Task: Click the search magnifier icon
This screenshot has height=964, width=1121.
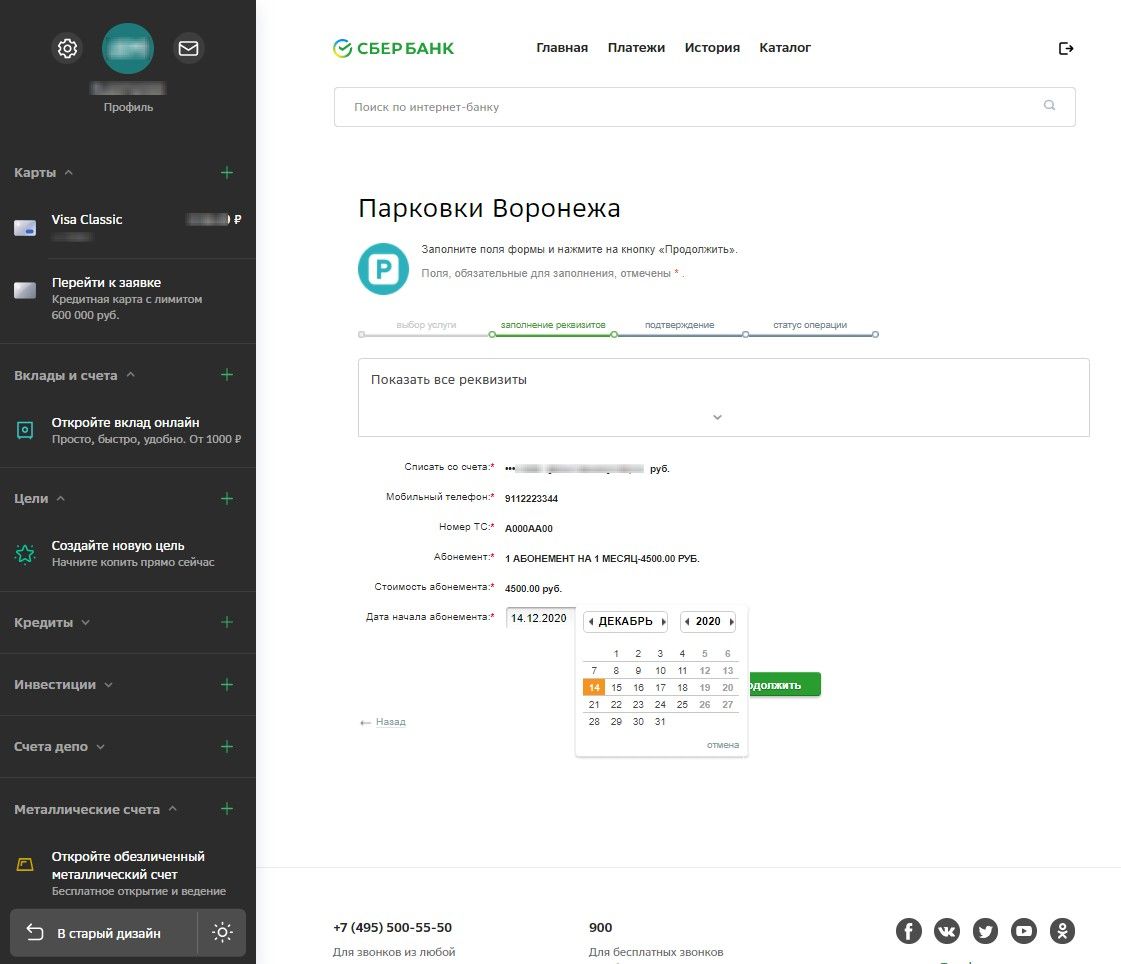Action: 1050,105
